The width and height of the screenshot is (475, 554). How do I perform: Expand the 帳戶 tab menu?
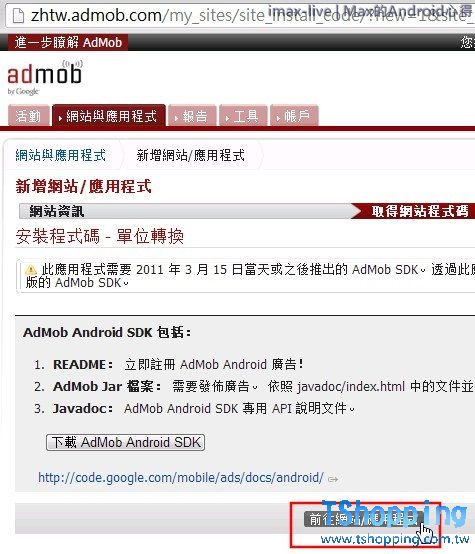coord(294,116)
